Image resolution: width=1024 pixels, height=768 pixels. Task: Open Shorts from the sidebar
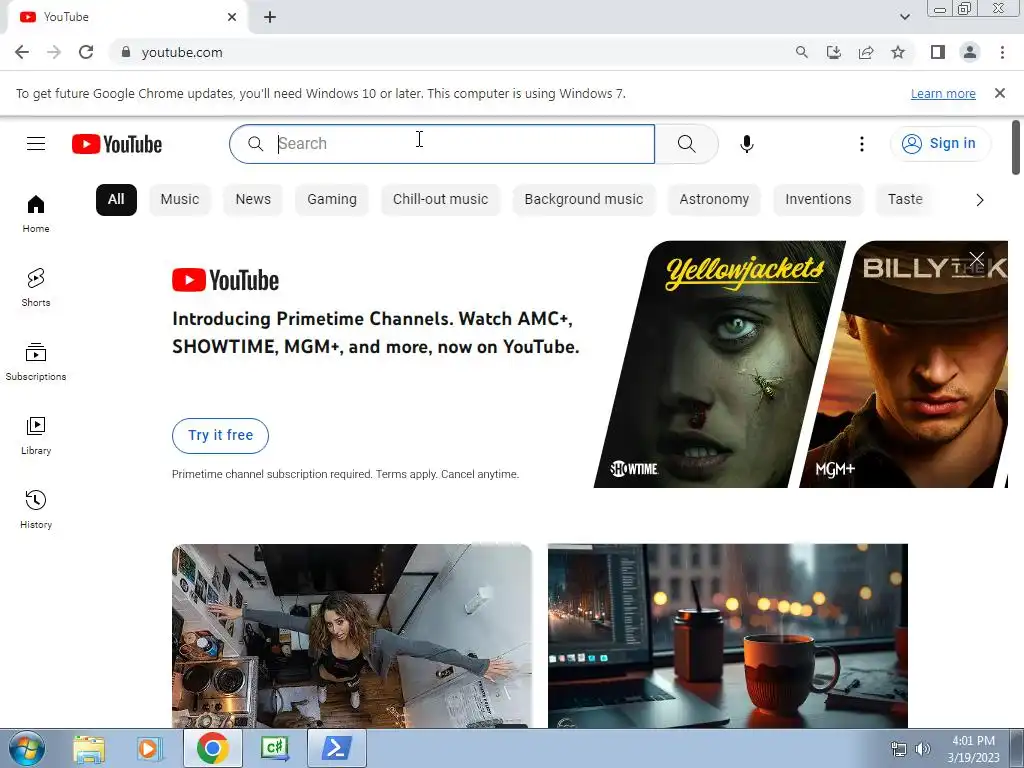36,287
